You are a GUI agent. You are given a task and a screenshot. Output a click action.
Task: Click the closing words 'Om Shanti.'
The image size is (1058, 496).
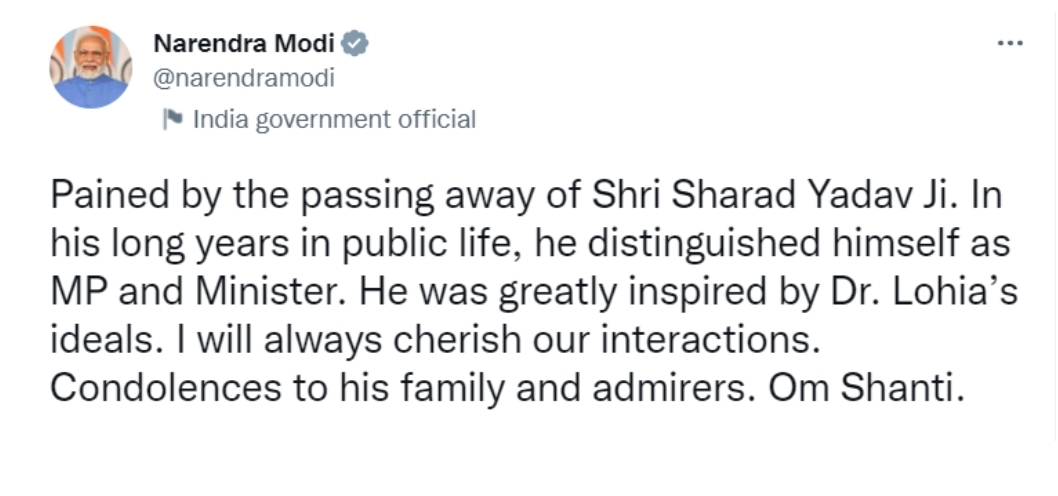click(x=866, y=389)
